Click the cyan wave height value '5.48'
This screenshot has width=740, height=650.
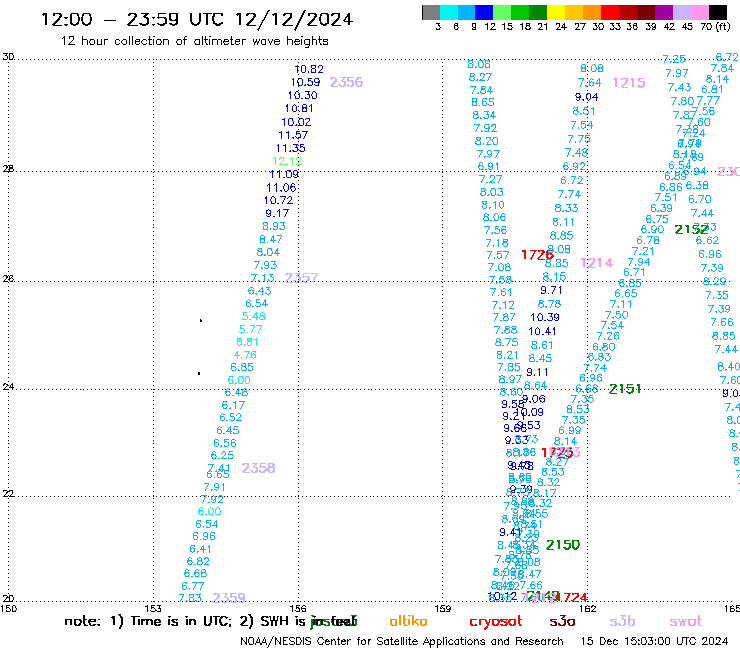point(254,316)
